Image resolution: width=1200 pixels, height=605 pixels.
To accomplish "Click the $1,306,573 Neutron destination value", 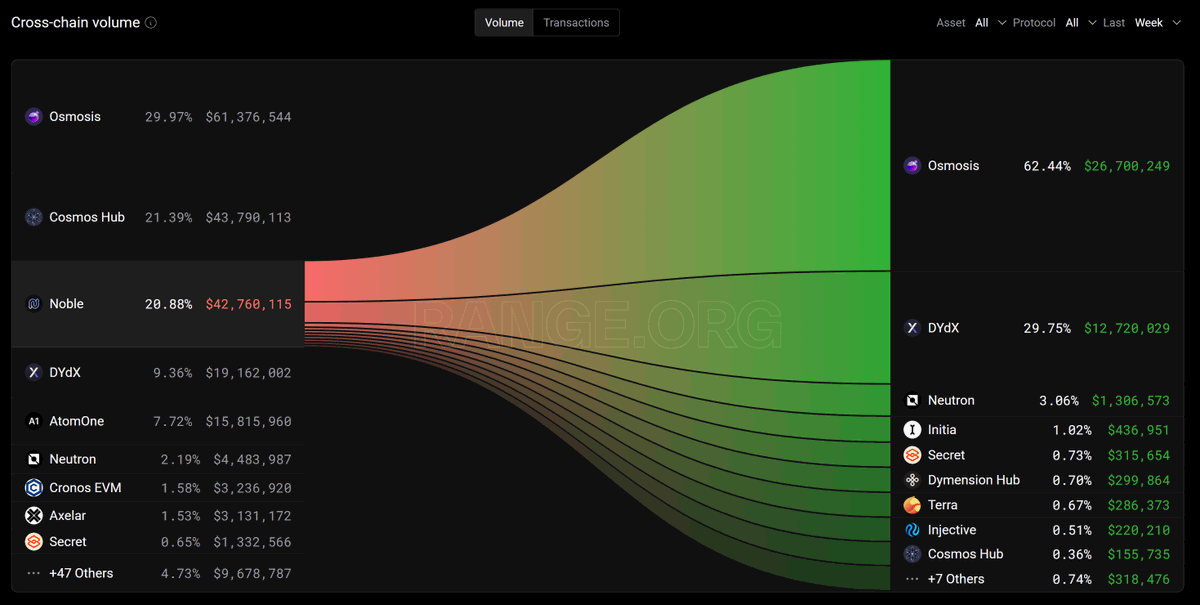I will click(x=1131, y=400).
